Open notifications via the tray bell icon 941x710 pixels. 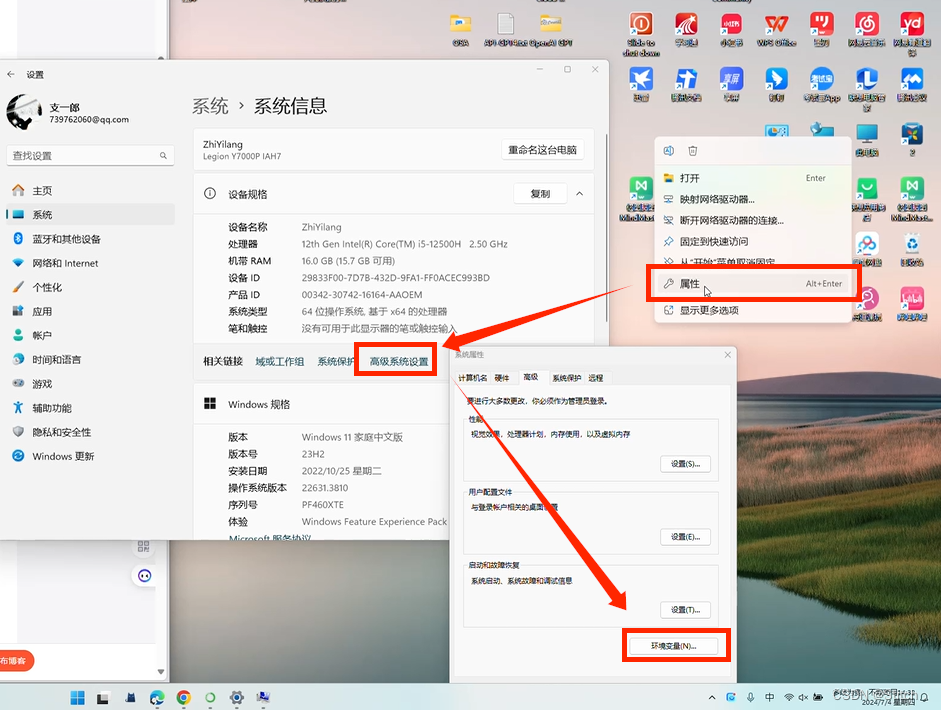click(925, 697)
